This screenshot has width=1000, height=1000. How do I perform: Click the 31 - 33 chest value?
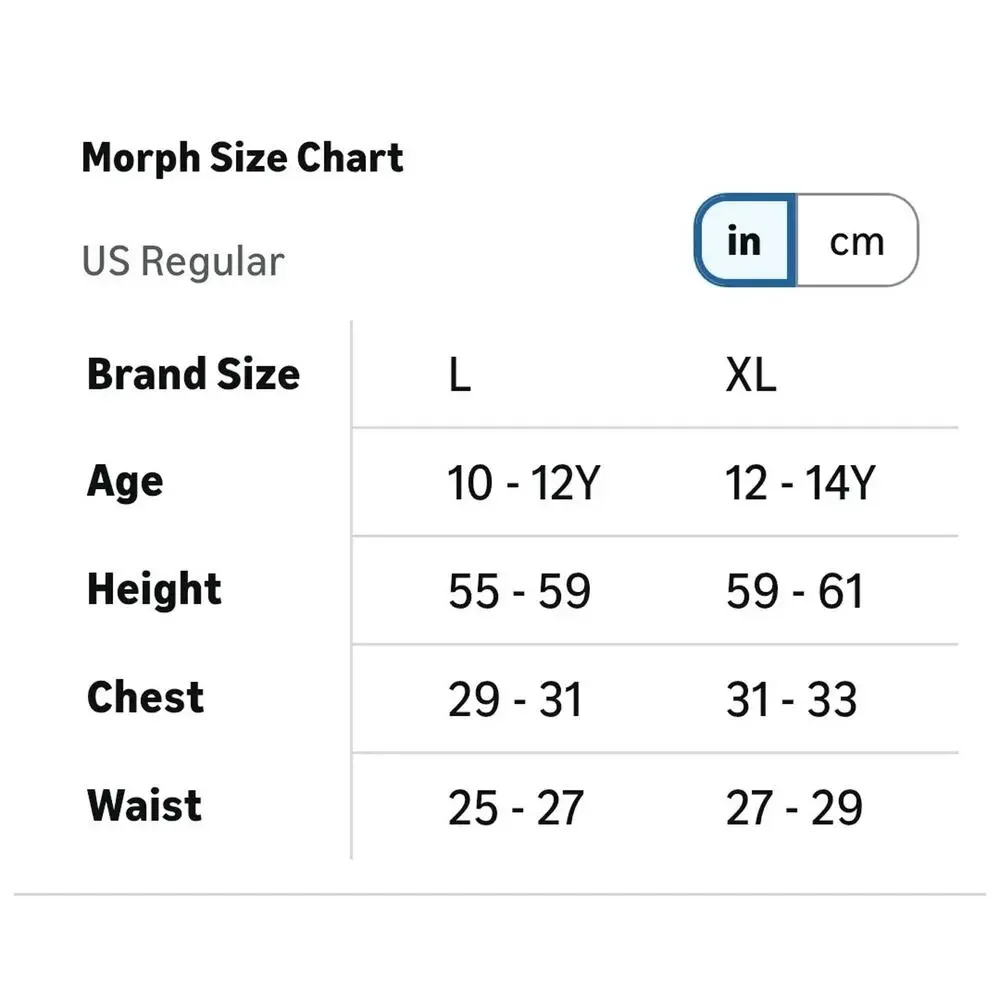point(791,700)
